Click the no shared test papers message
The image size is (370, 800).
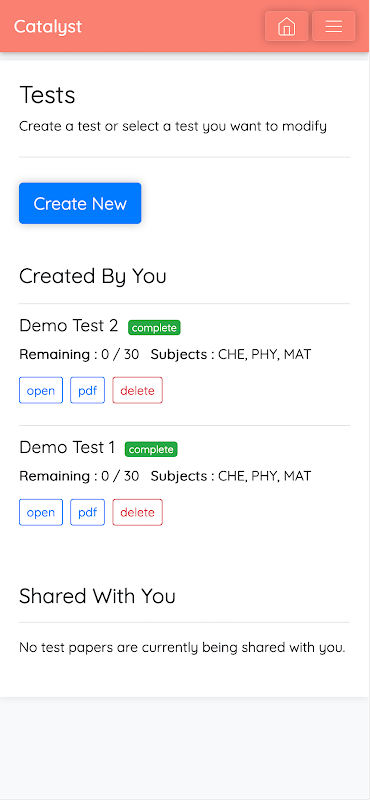pos(182,647)
